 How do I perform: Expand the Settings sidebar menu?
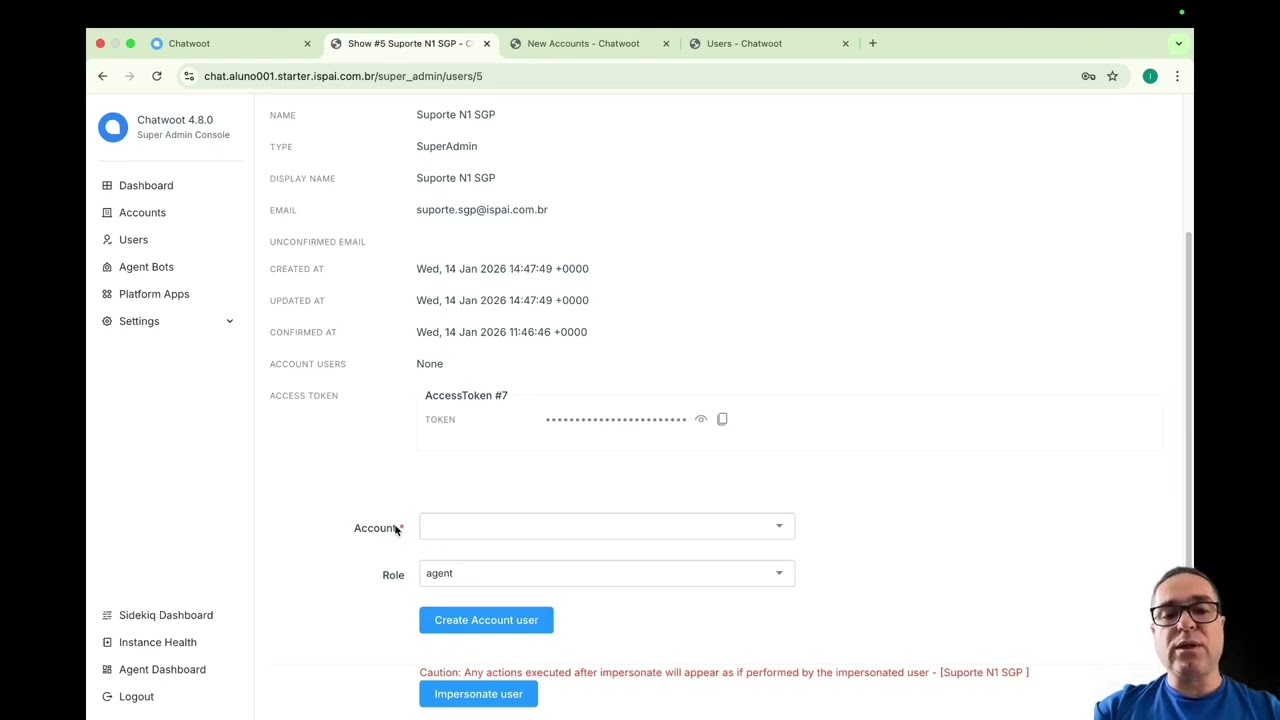coord(168,321)
